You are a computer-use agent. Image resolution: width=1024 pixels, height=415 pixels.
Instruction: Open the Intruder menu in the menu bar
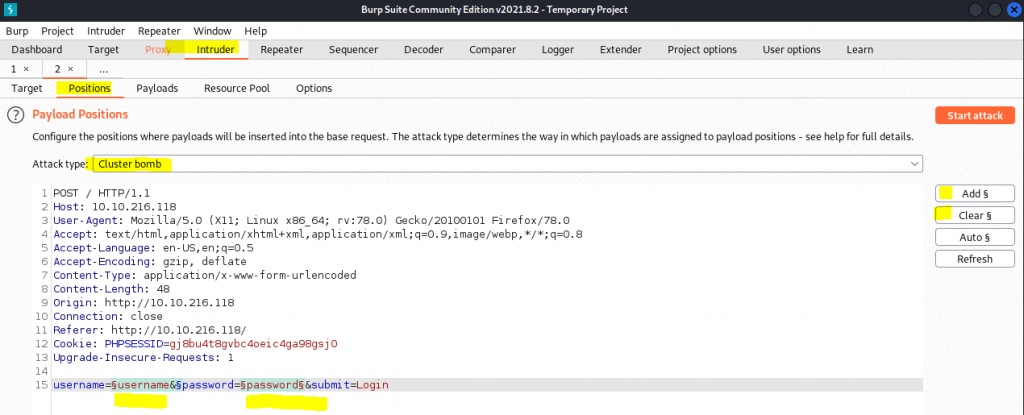point(106,31)
